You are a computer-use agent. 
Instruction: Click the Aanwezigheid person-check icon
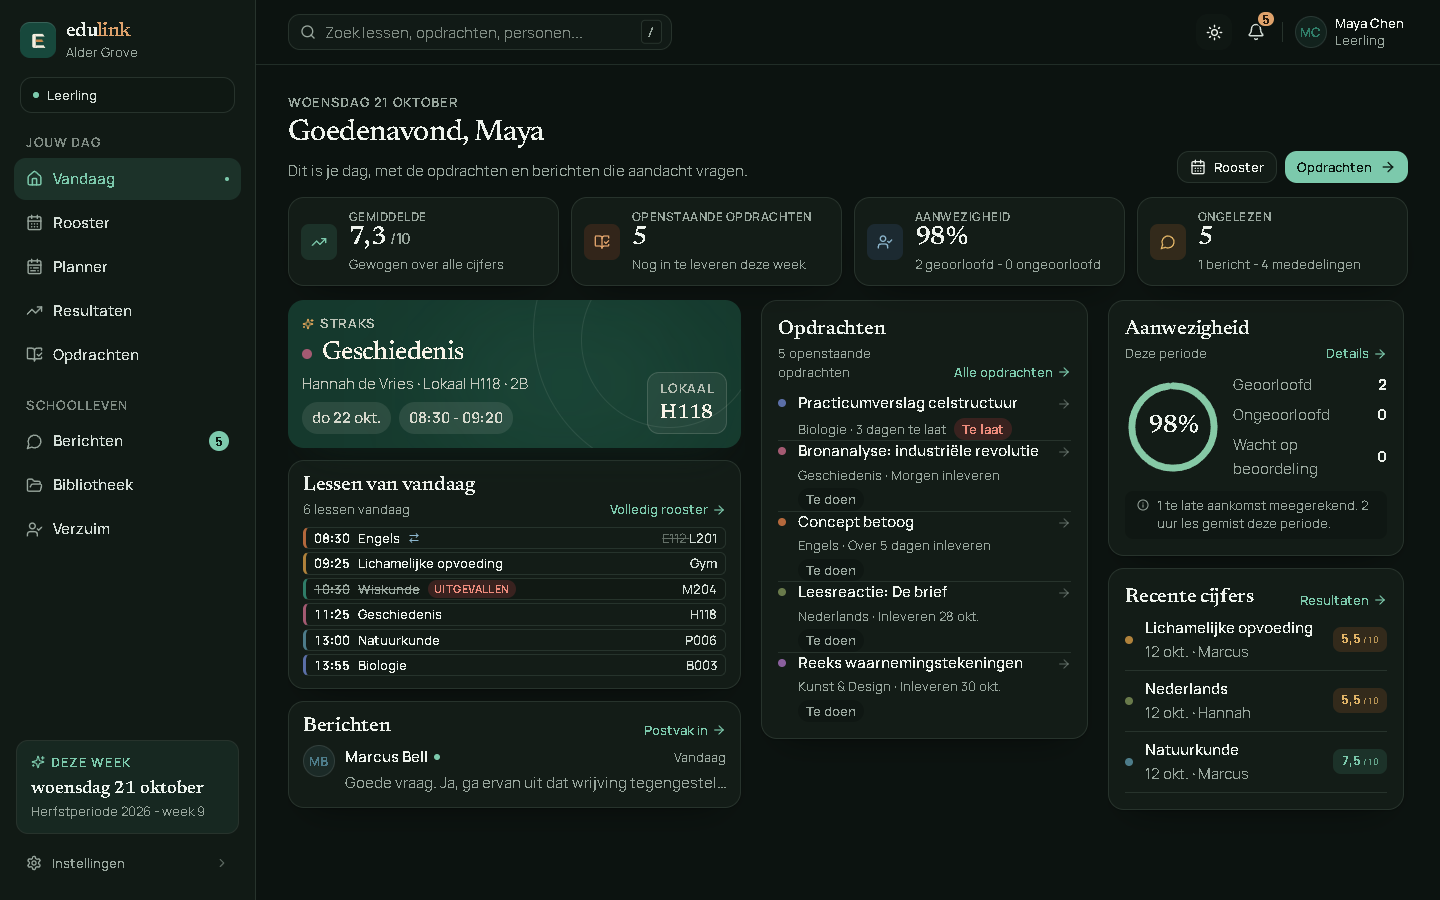pyautogui.click(x=885, y=242)
